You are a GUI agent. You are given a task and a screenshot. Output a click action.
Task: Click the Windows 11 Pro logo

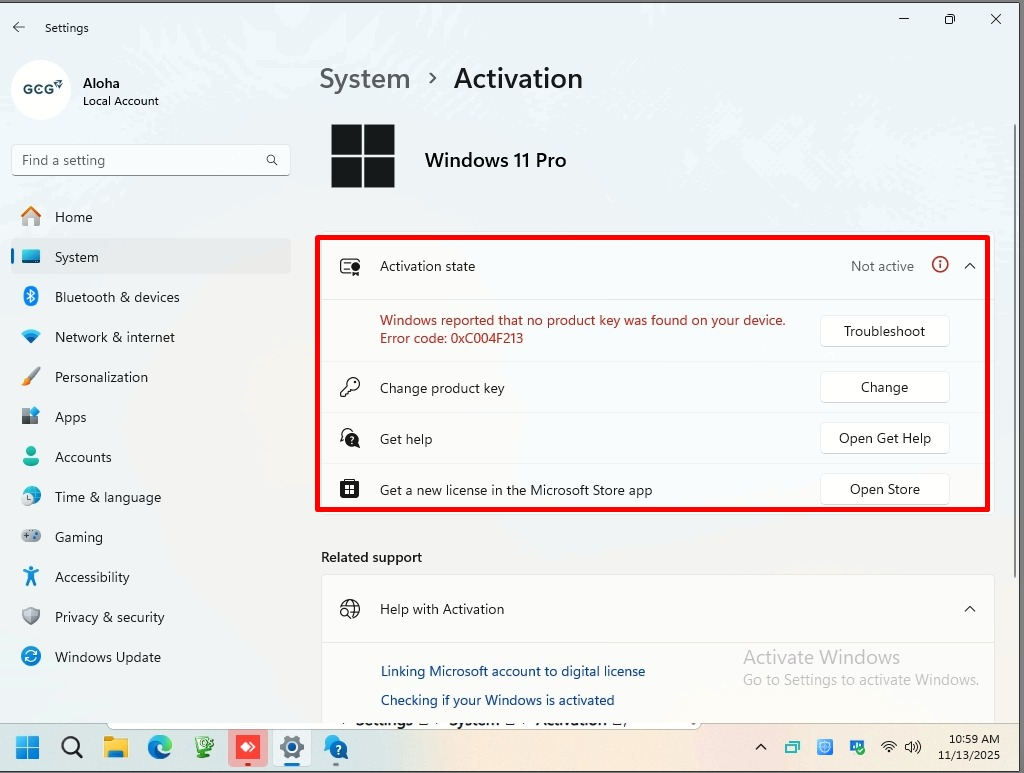pyautogui.click(x=362, y=156)
